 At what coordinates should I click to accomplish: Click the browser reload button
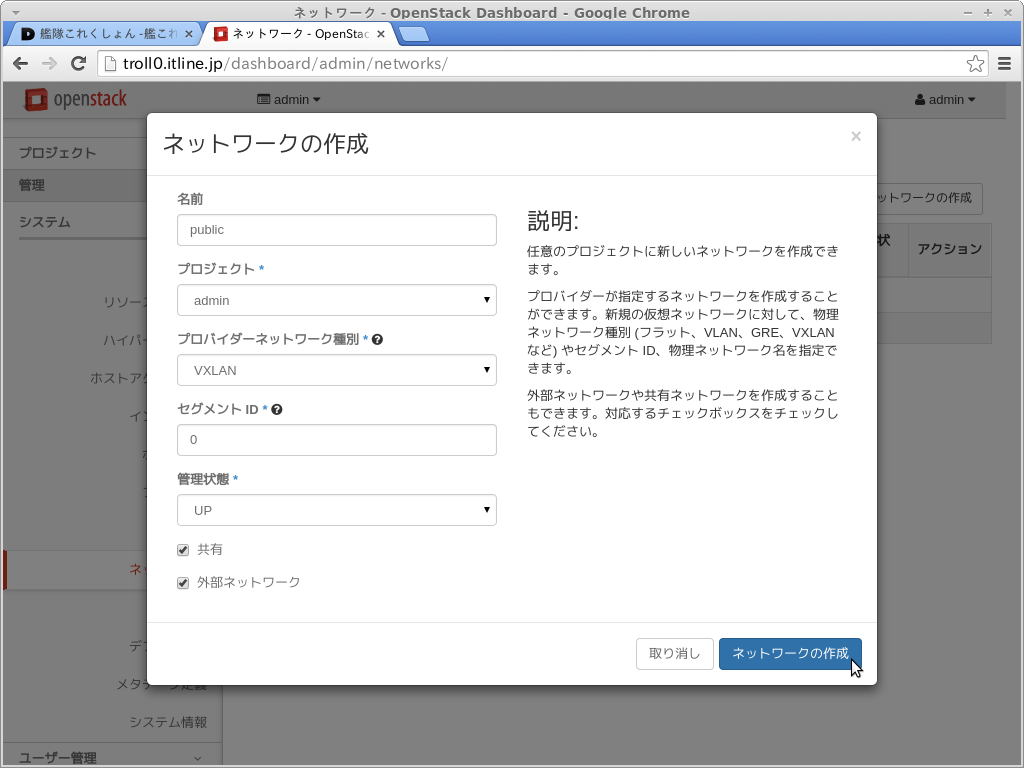[x=78, y=64]
